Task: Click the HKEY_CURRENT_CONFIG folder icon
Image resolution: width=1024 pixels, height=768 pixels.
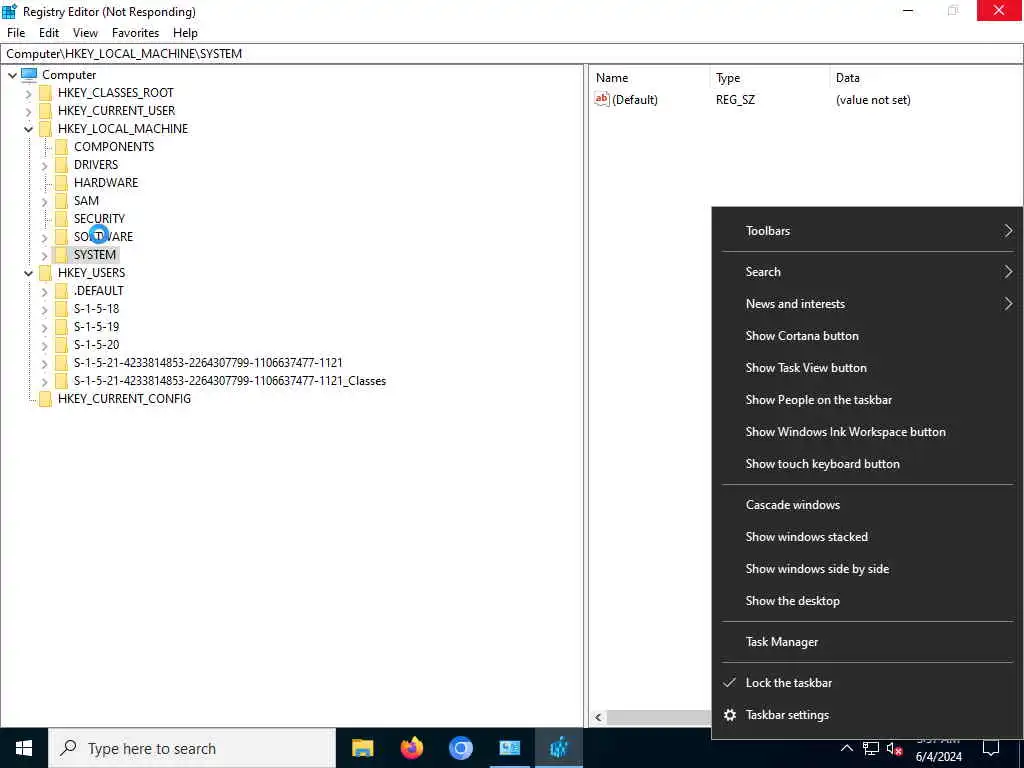Action: [45, 399]
